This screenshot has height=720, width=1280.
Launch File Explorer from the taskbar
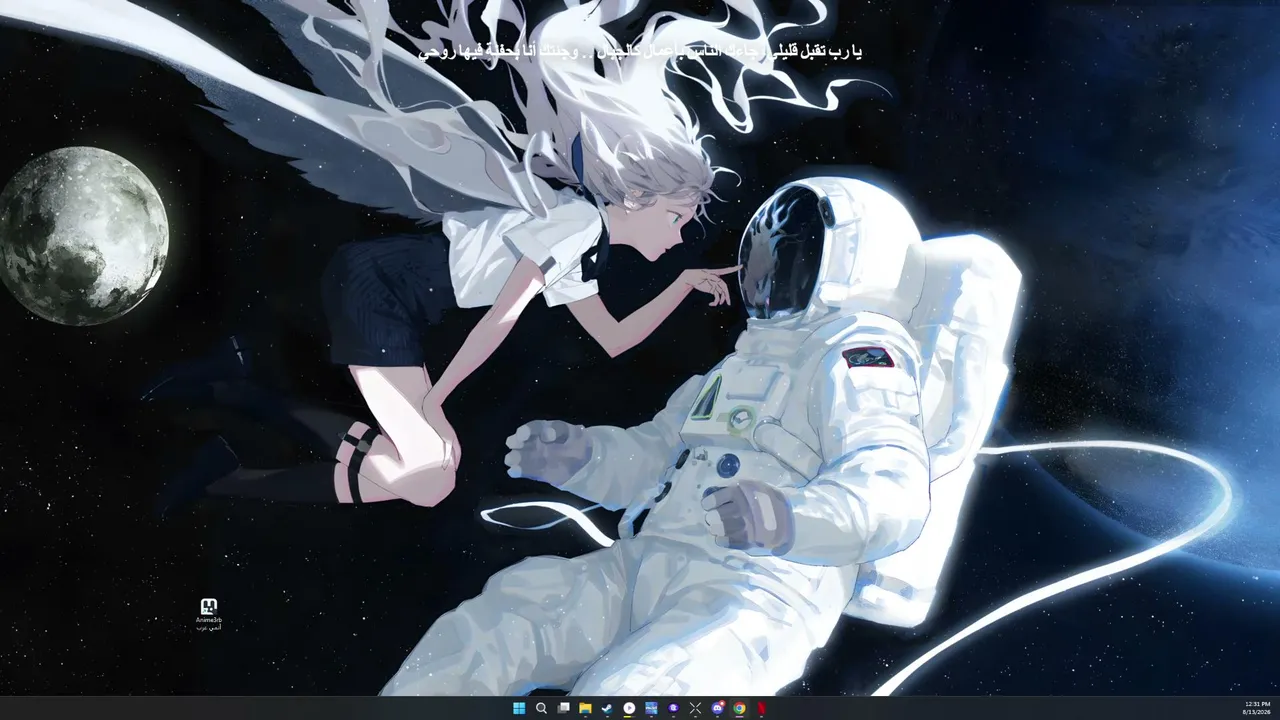tap(585, 708)
